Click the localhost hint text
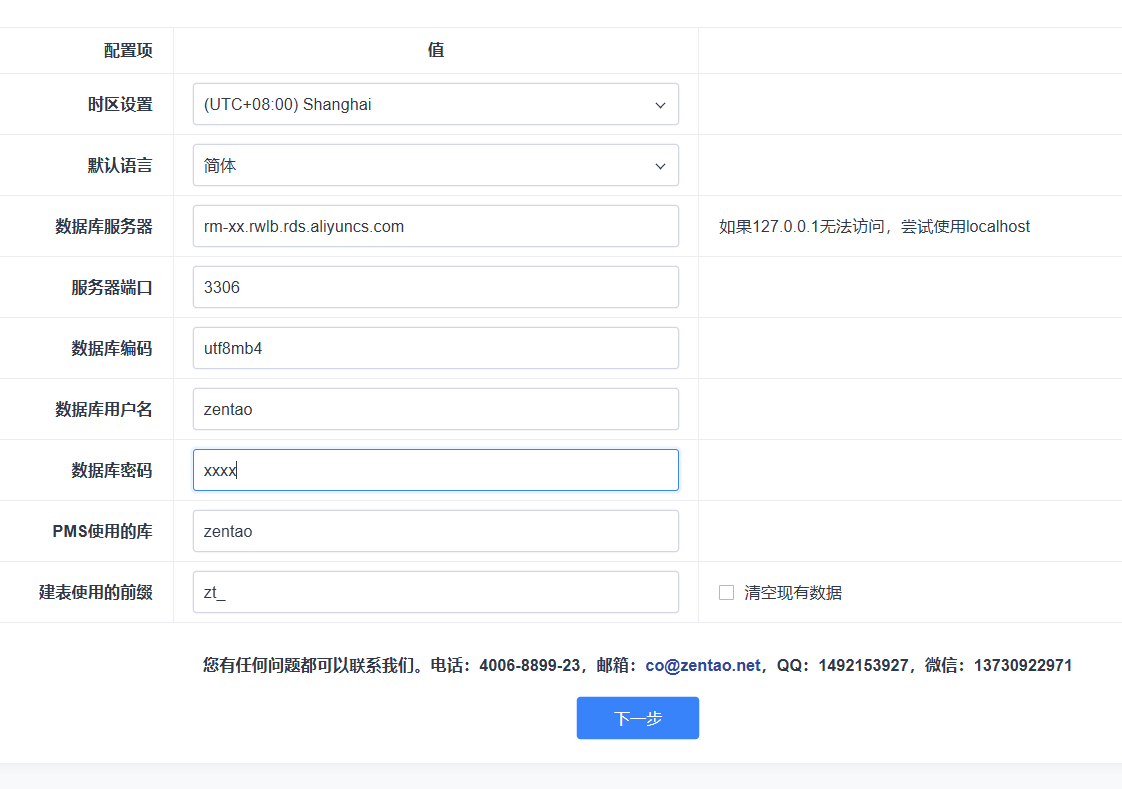The image size is (1122, 789). coord(874,227)
